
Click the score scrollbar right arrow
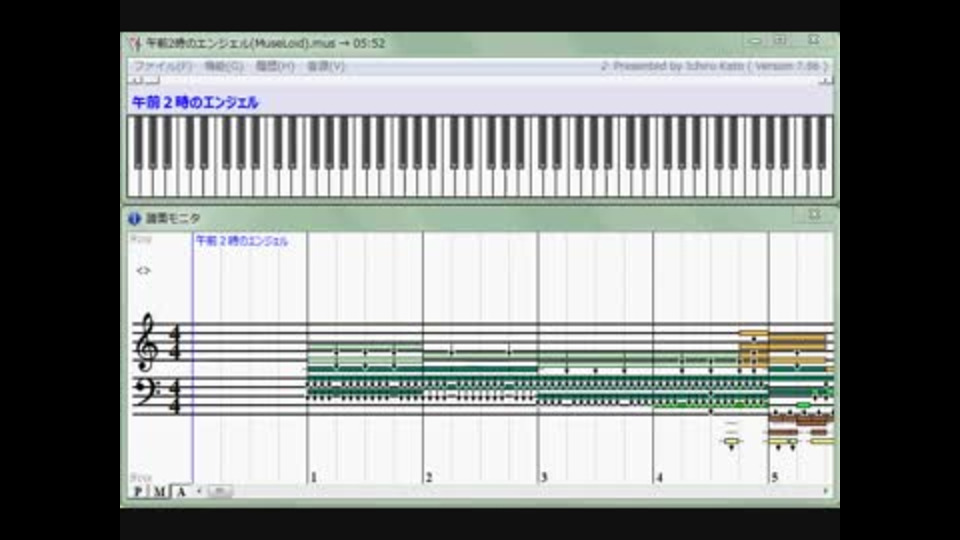pyautogui.click(x=826, y=491)
